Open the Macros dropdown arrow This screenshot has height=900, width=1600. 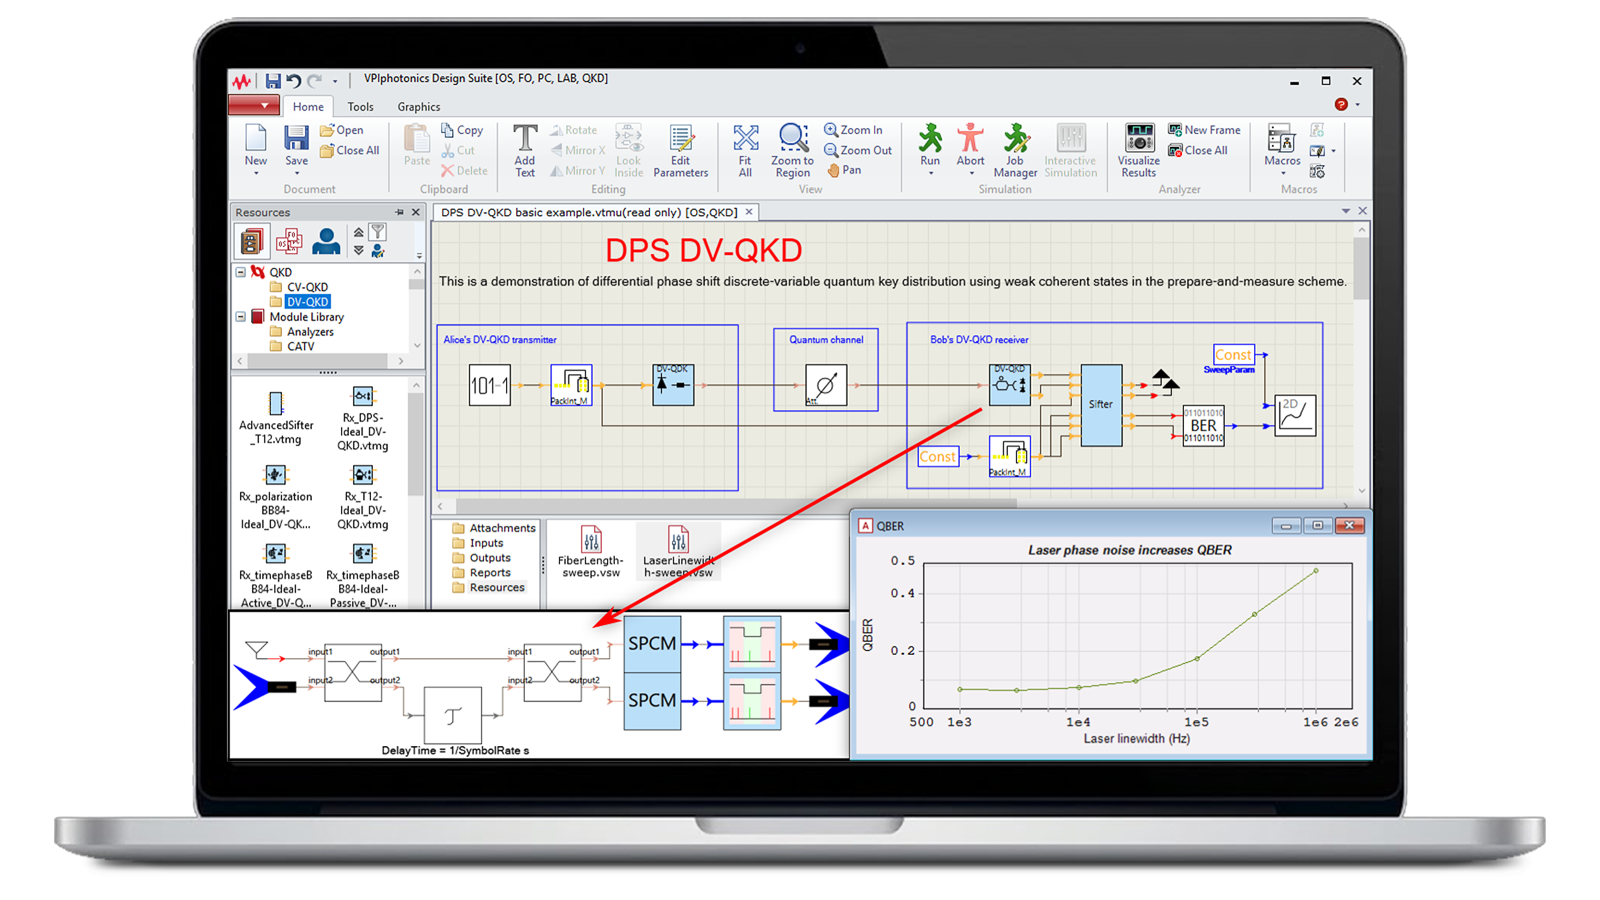(1282, 174)
